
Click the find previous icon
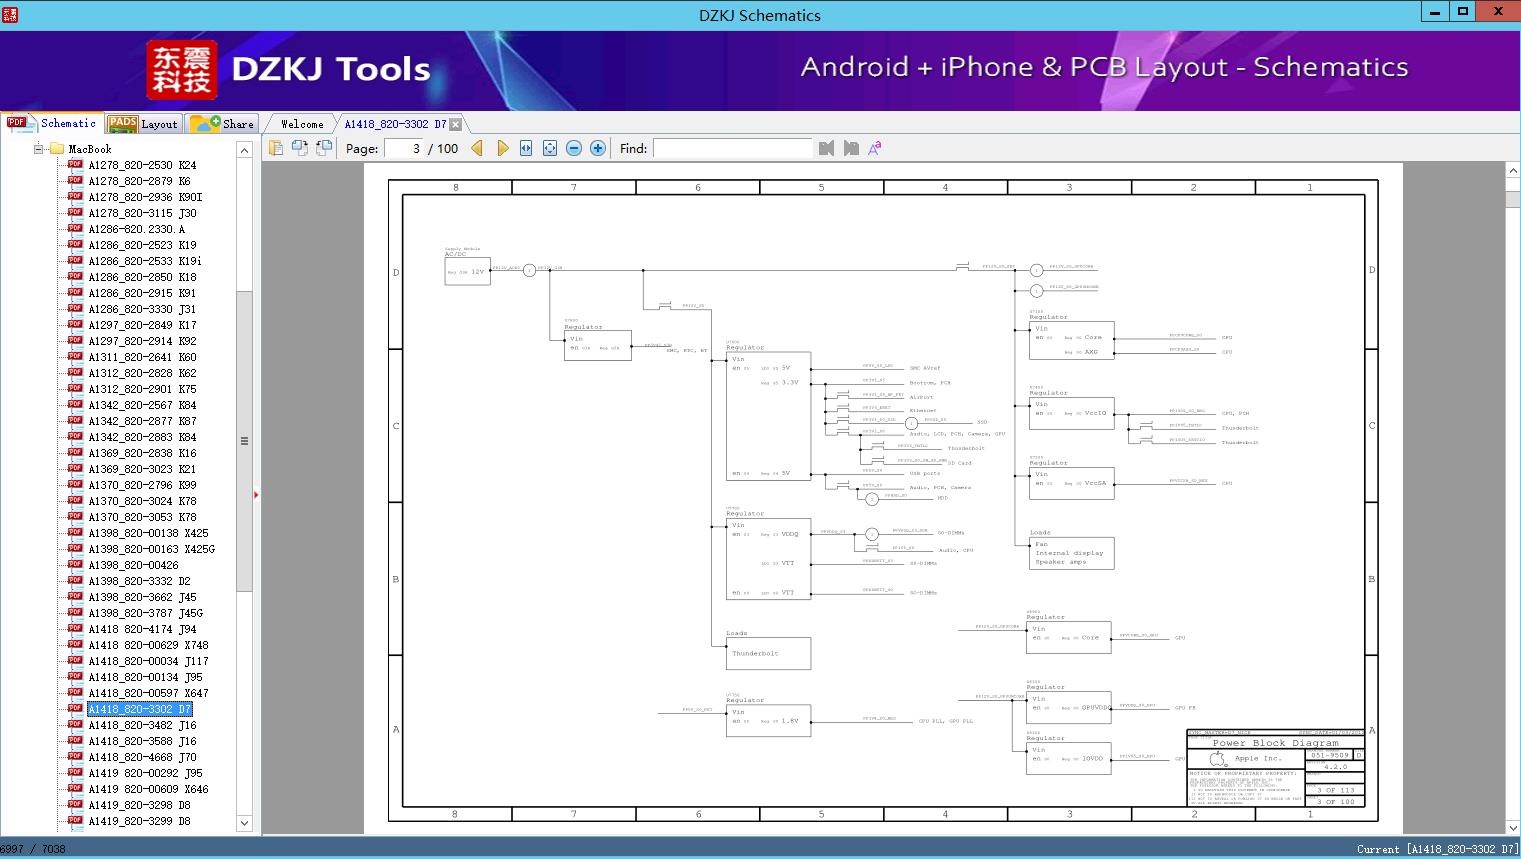click(826, 148)
